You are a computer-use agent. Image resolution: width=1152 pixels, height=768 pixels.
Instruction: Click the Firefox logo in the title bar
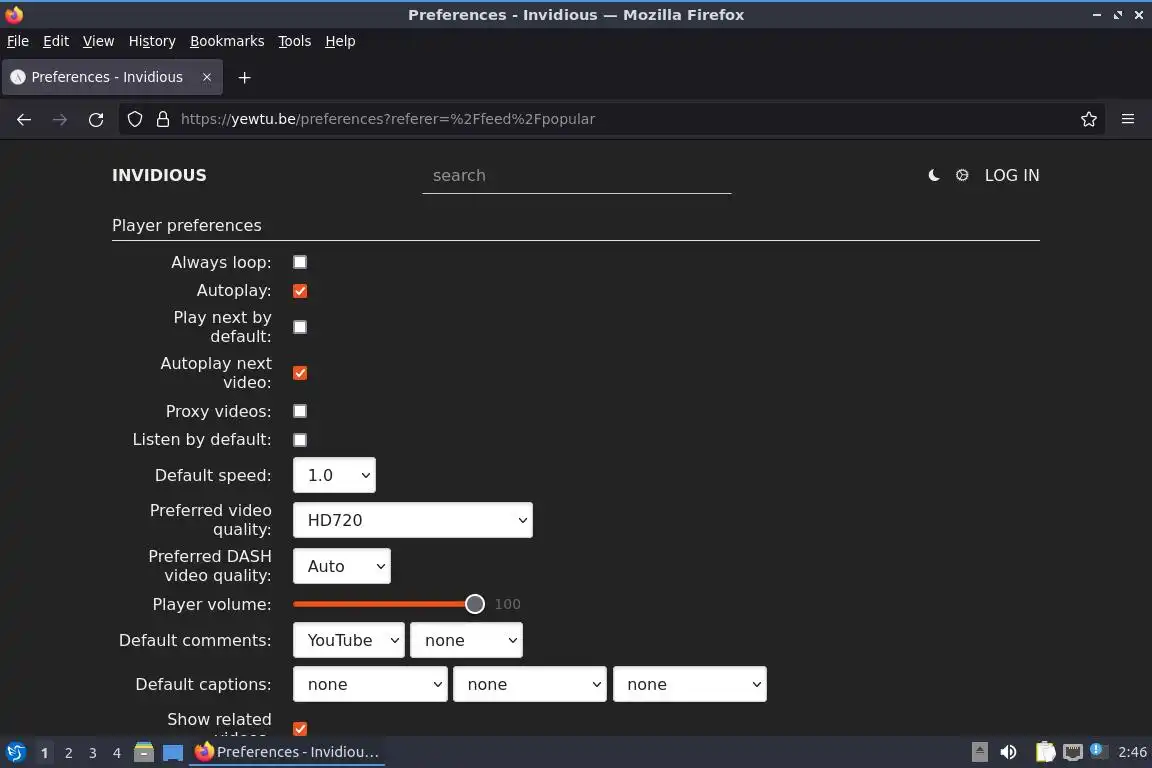[14, 14]
